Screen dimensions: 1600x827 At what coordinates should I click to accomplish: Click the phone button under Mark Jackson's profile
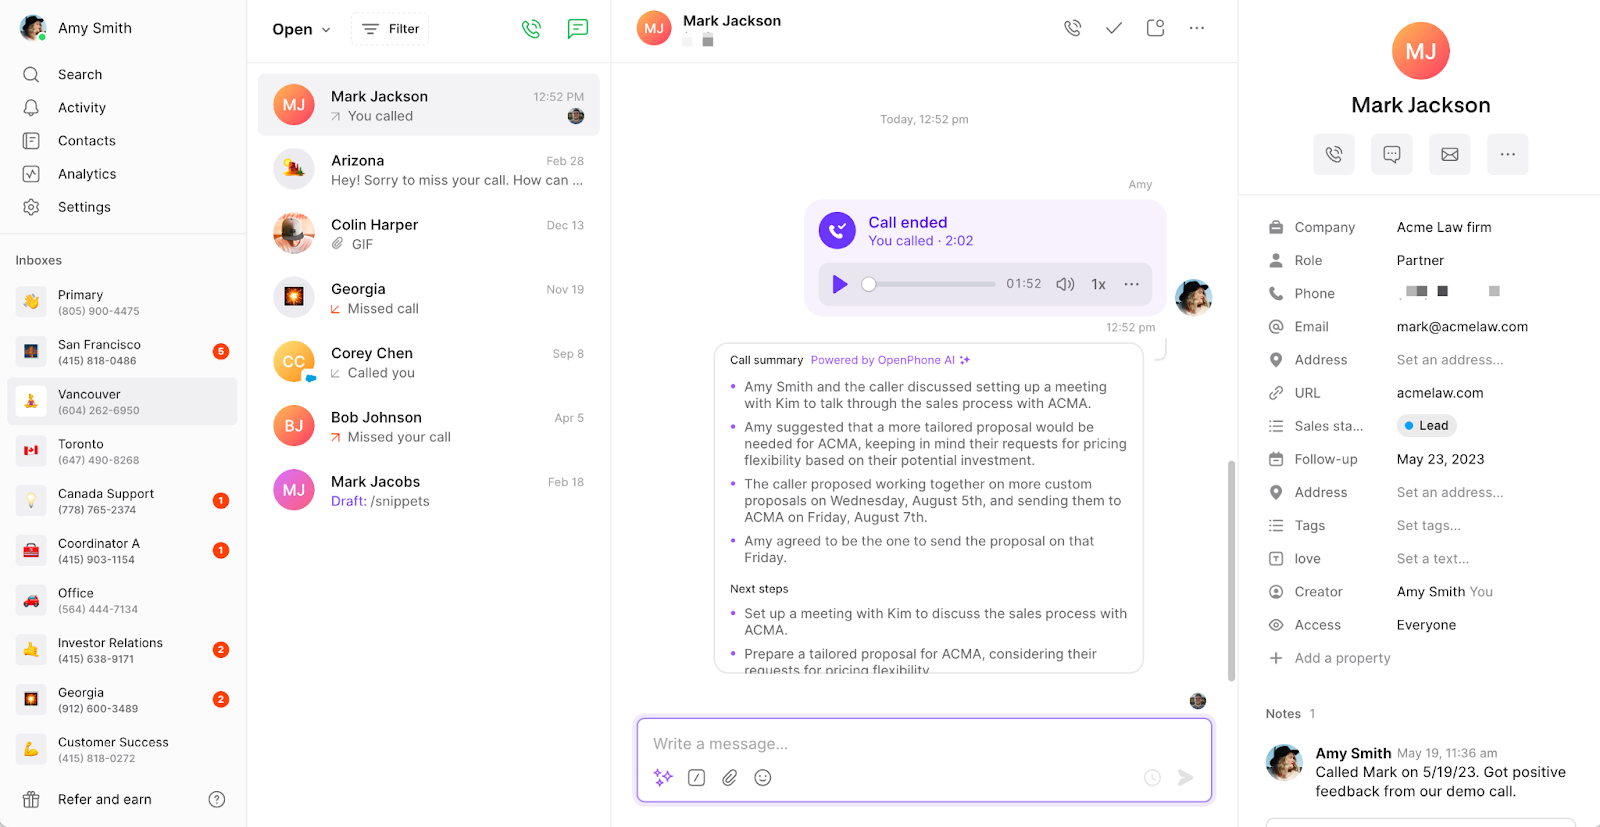tap(1334, 154)
